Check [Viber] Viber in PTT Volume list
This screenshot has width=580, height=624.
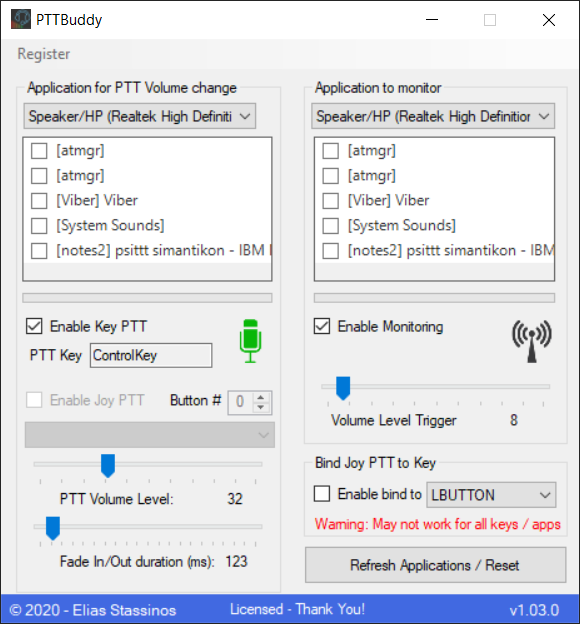39,201
